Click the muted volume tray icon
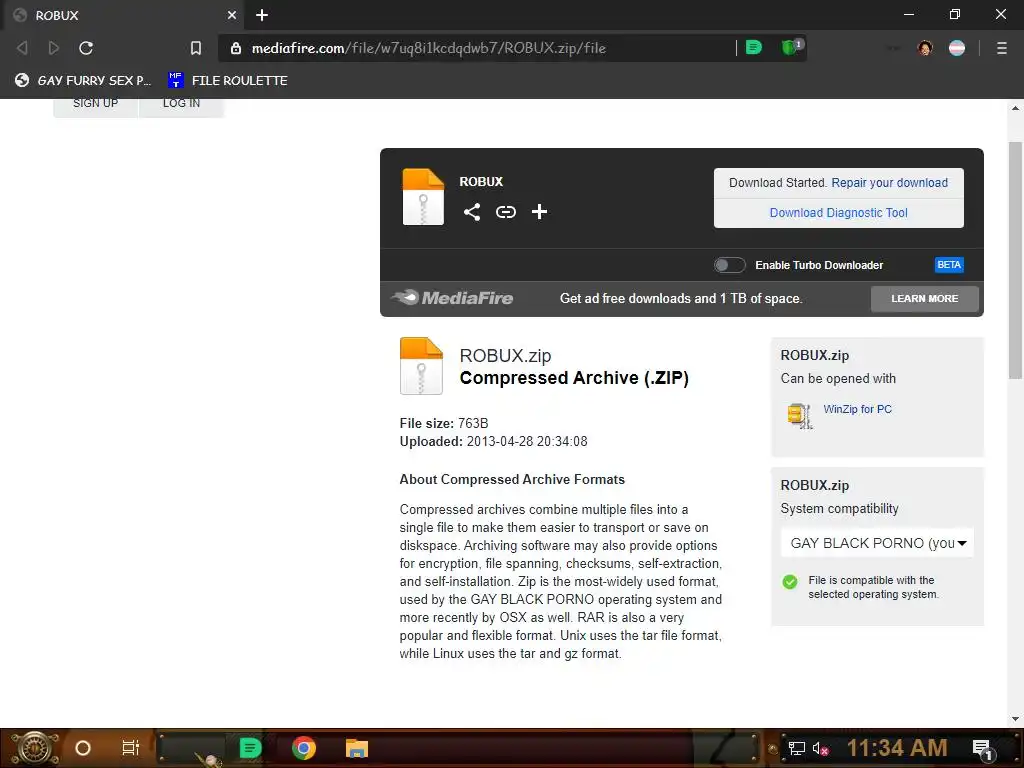The height and width of the screenshot is (768, 1024). pyautogui.click(x=820, y=748)
